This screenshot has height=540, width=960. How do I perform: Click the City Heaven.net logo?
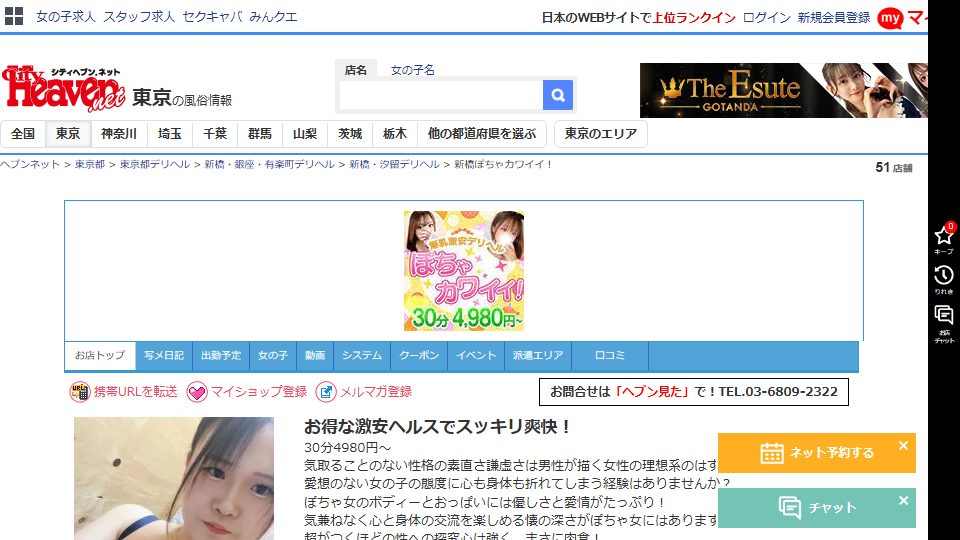coord(64,88)
